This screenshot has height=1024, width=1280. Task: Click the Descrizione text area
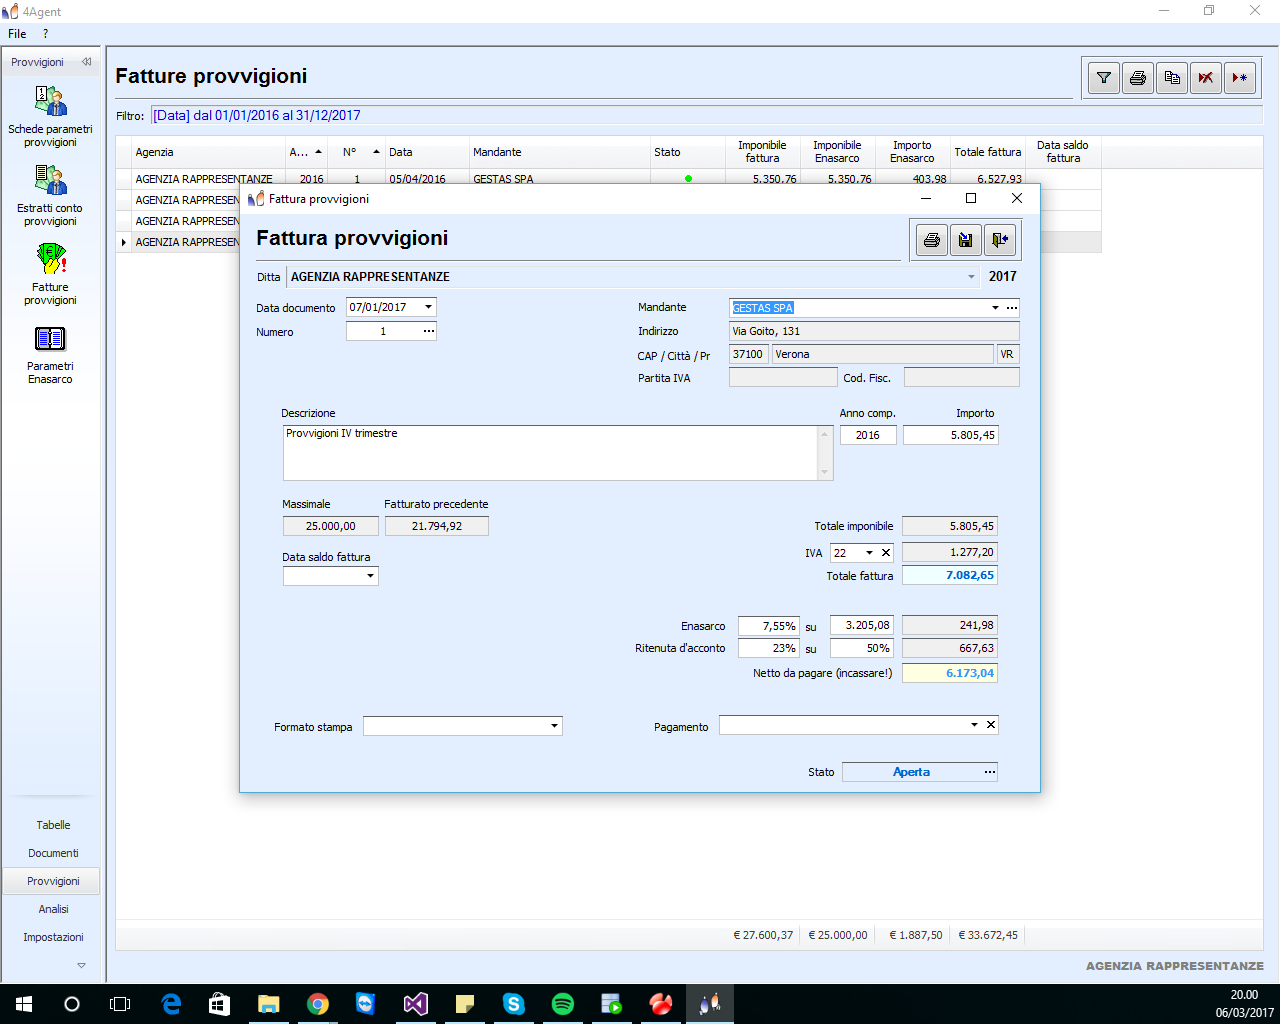coord(551,453)
